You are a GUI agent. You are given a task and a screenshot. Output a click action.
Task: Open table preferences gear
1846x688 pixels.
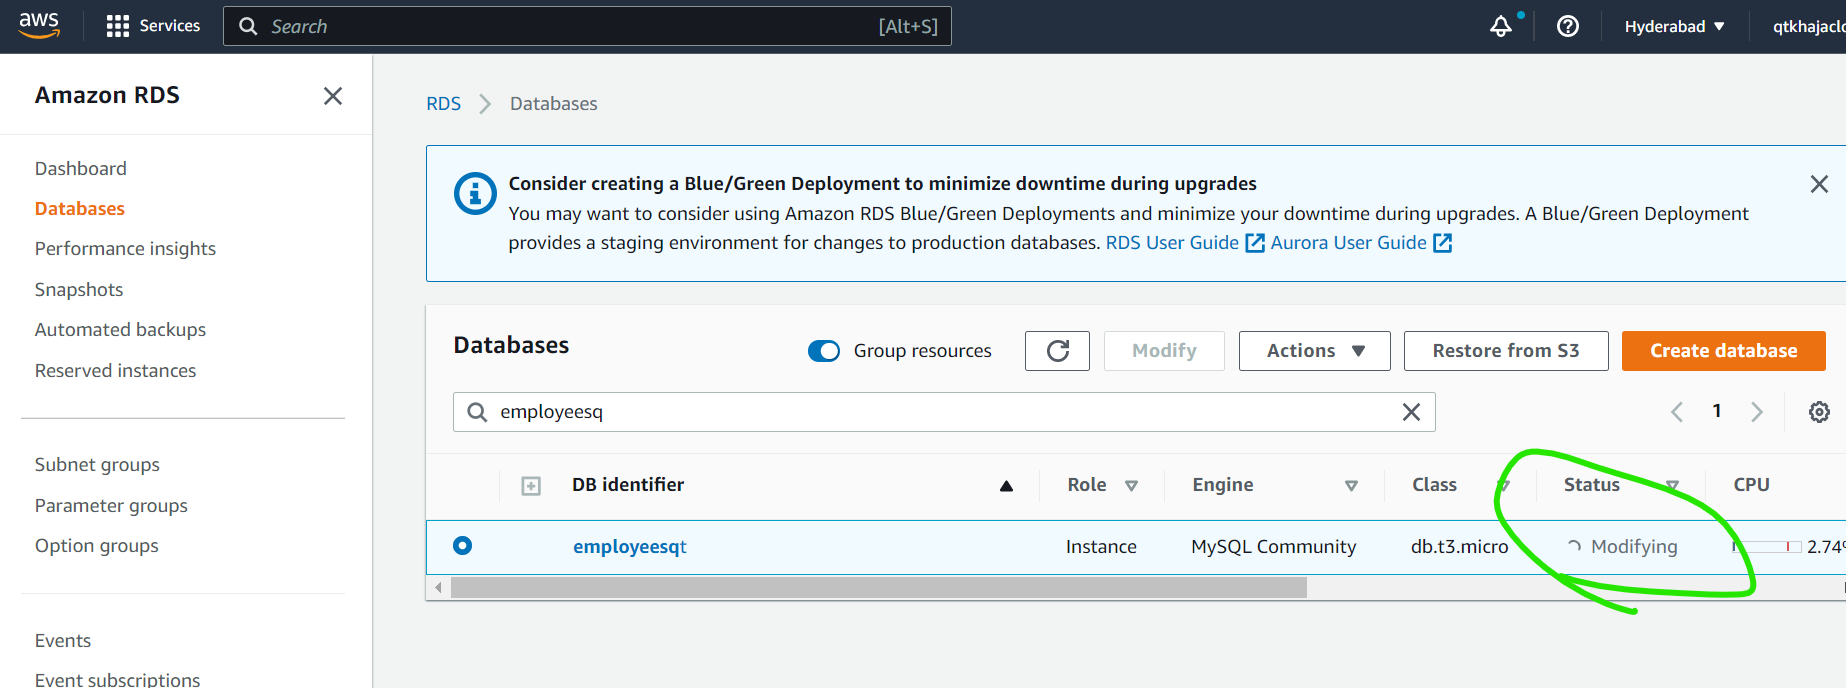click(x=1819, y=412)
